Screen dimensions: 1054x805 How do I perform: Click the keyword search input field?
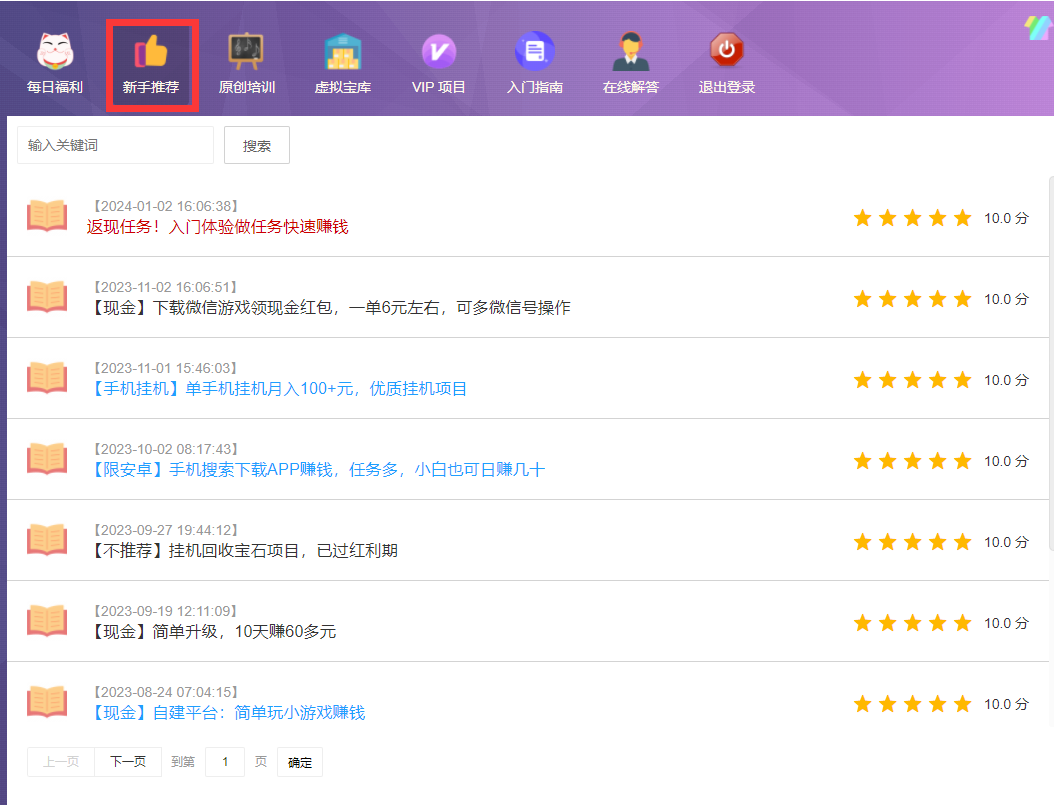(114, 144)
